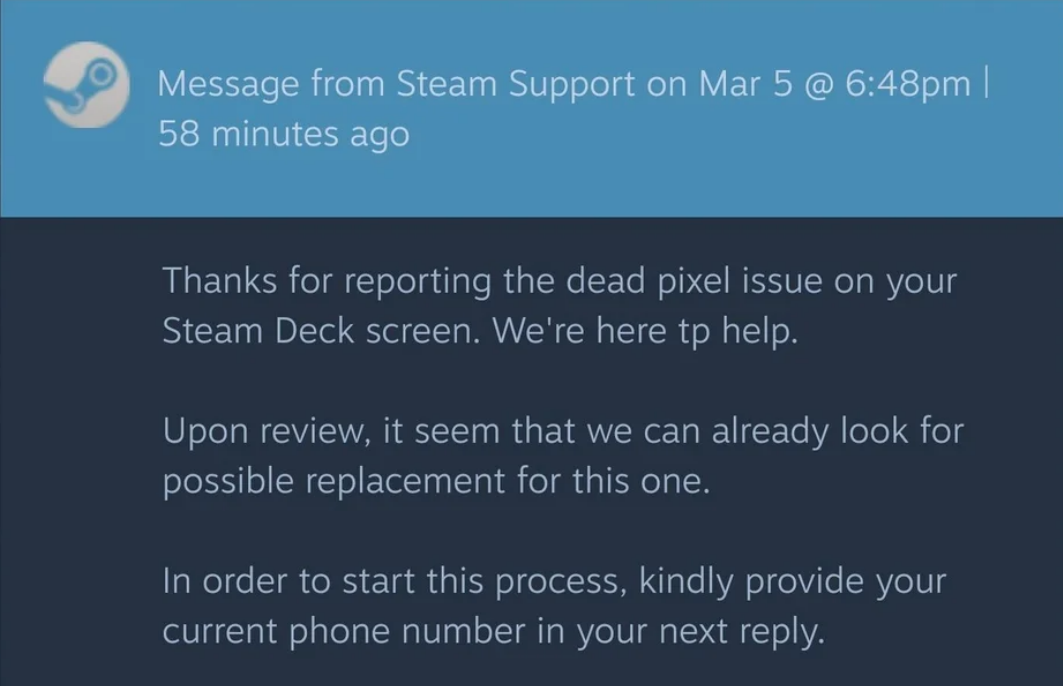
Task: Click the words 'for this one.'
Action: tap(614, 481)
